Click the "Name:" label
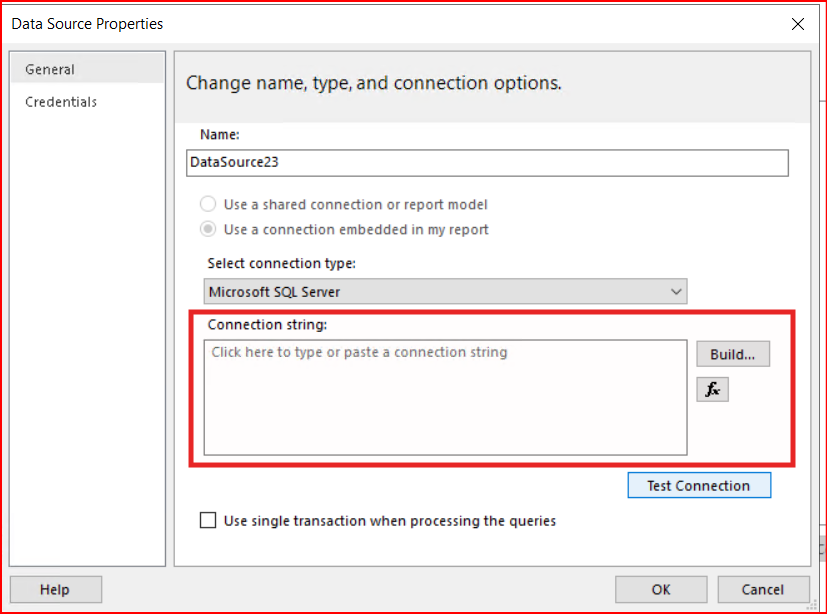 click(219, 134)
